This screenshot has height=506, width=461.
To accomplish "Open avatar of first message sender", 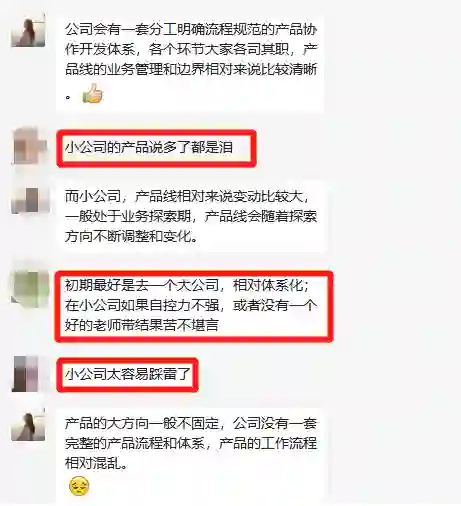I will tap(28, 30).
